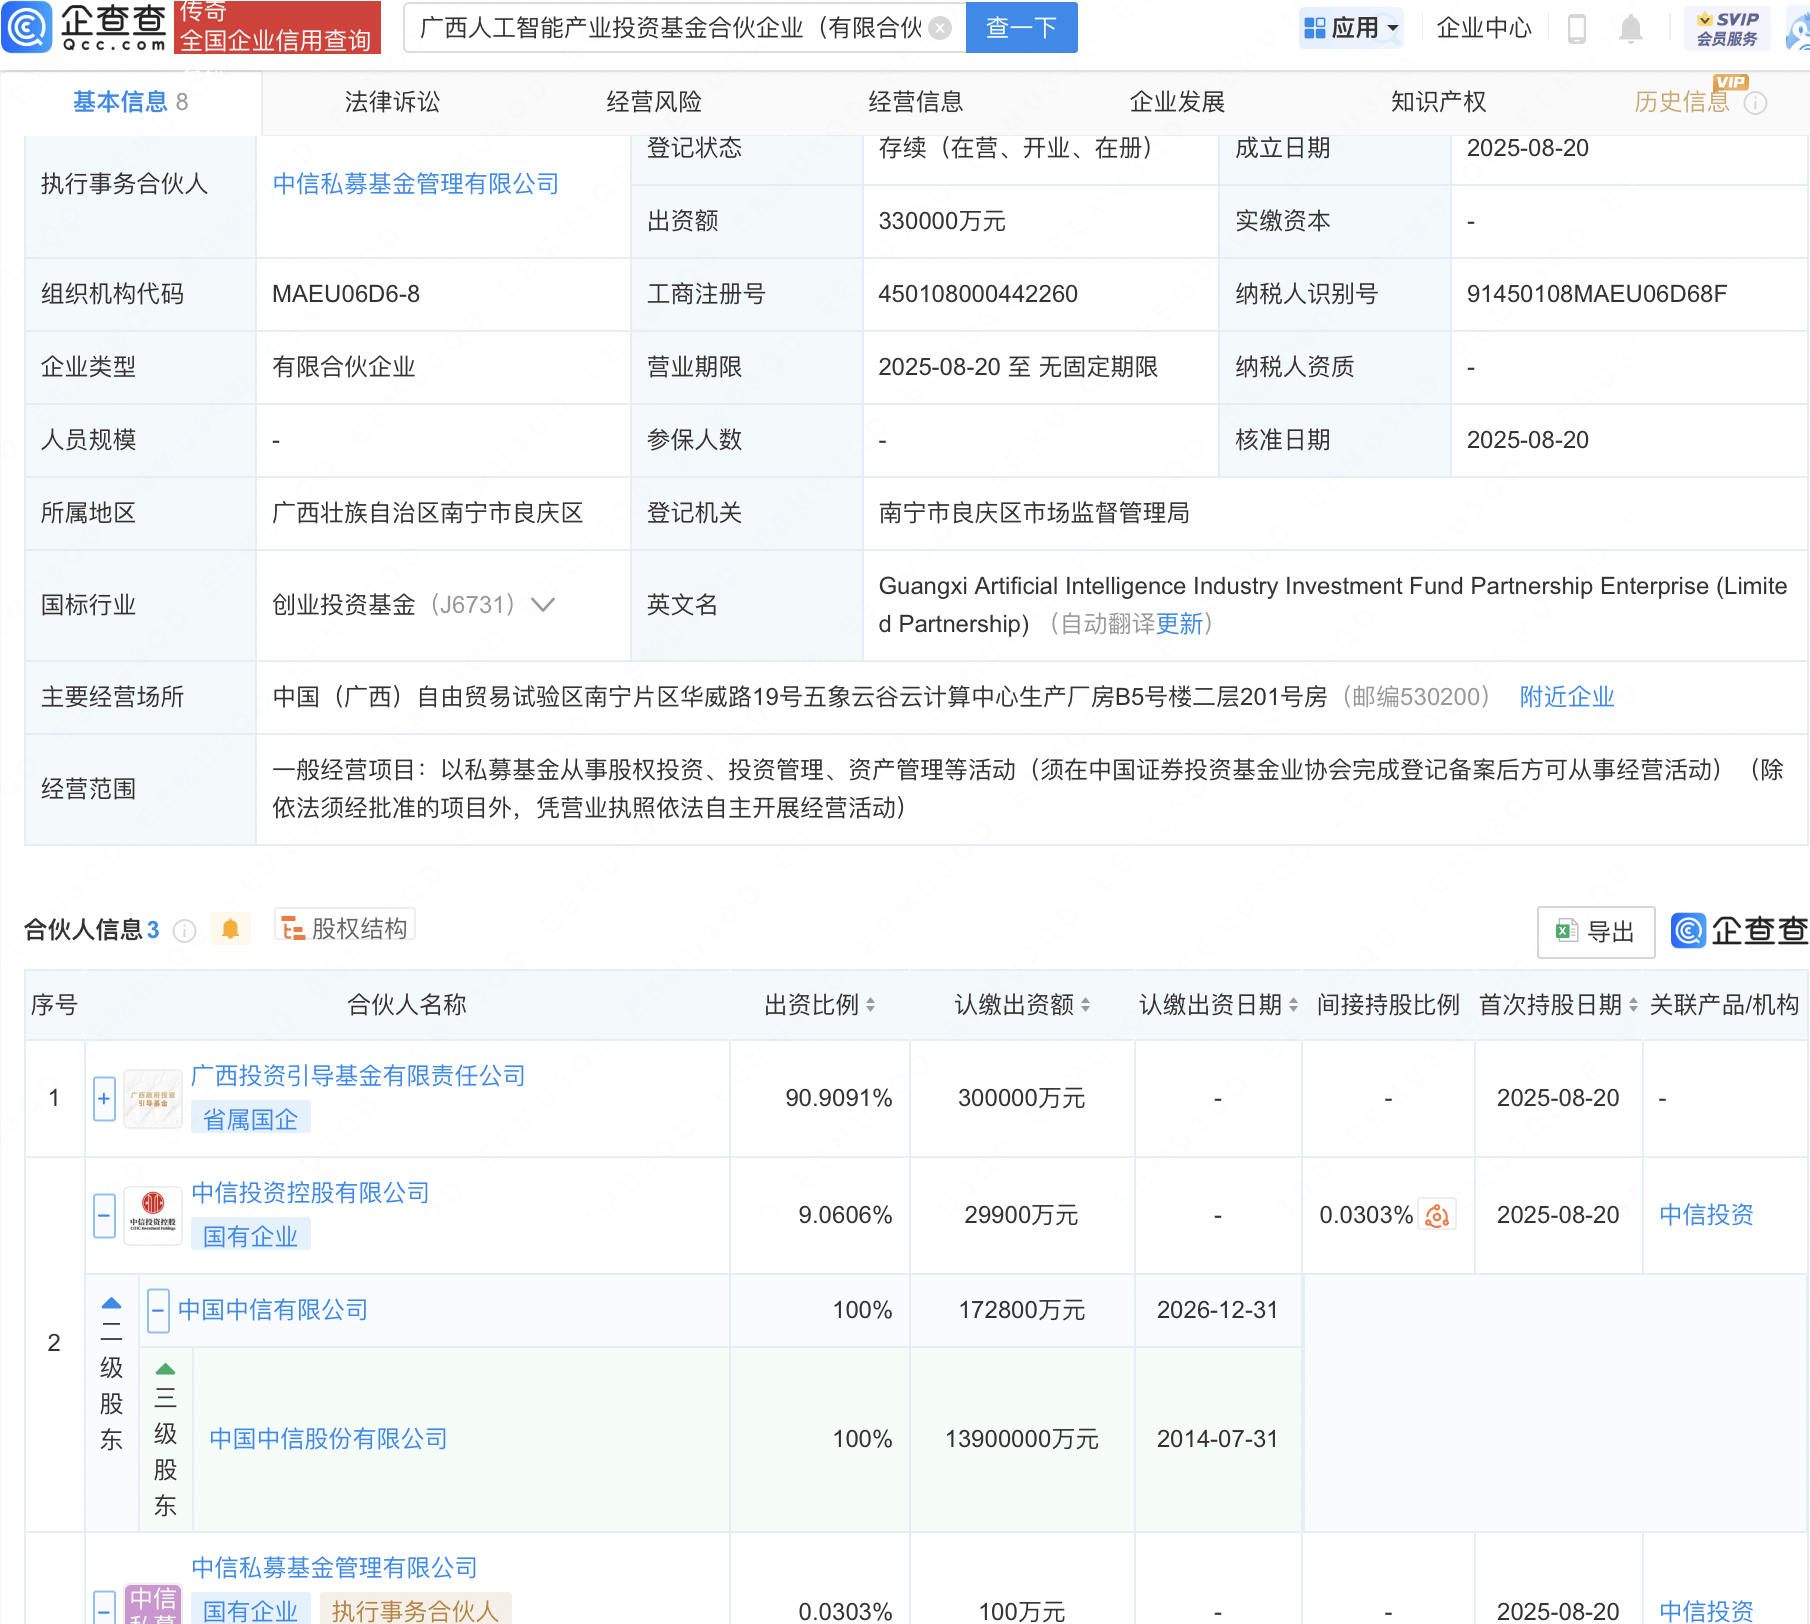The height and width of the screenshot is (1624, 1810).
Task: Collapse the 二级股东 arrow
Action: click(x=112, y=1303)
